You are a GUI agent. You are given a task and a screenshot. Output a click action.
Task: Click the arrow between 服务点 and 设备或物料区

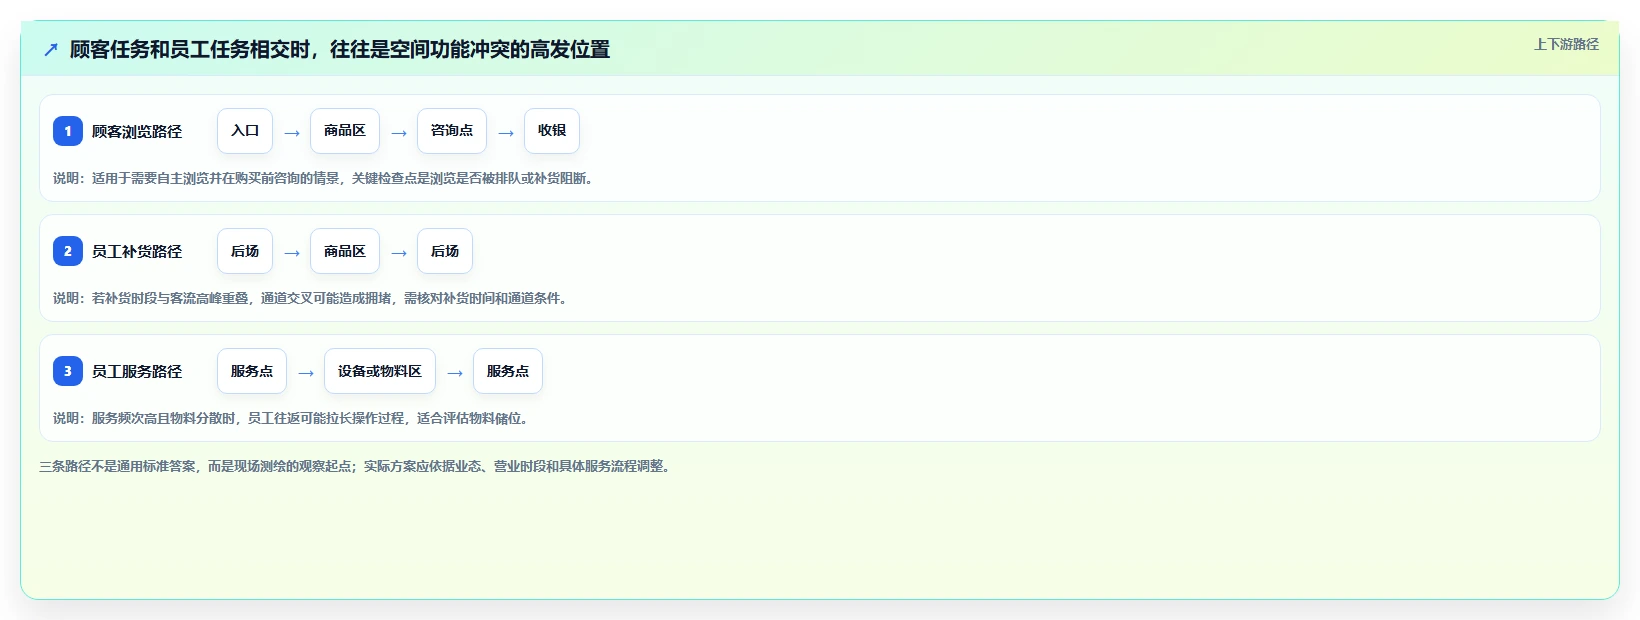(306, 372)
